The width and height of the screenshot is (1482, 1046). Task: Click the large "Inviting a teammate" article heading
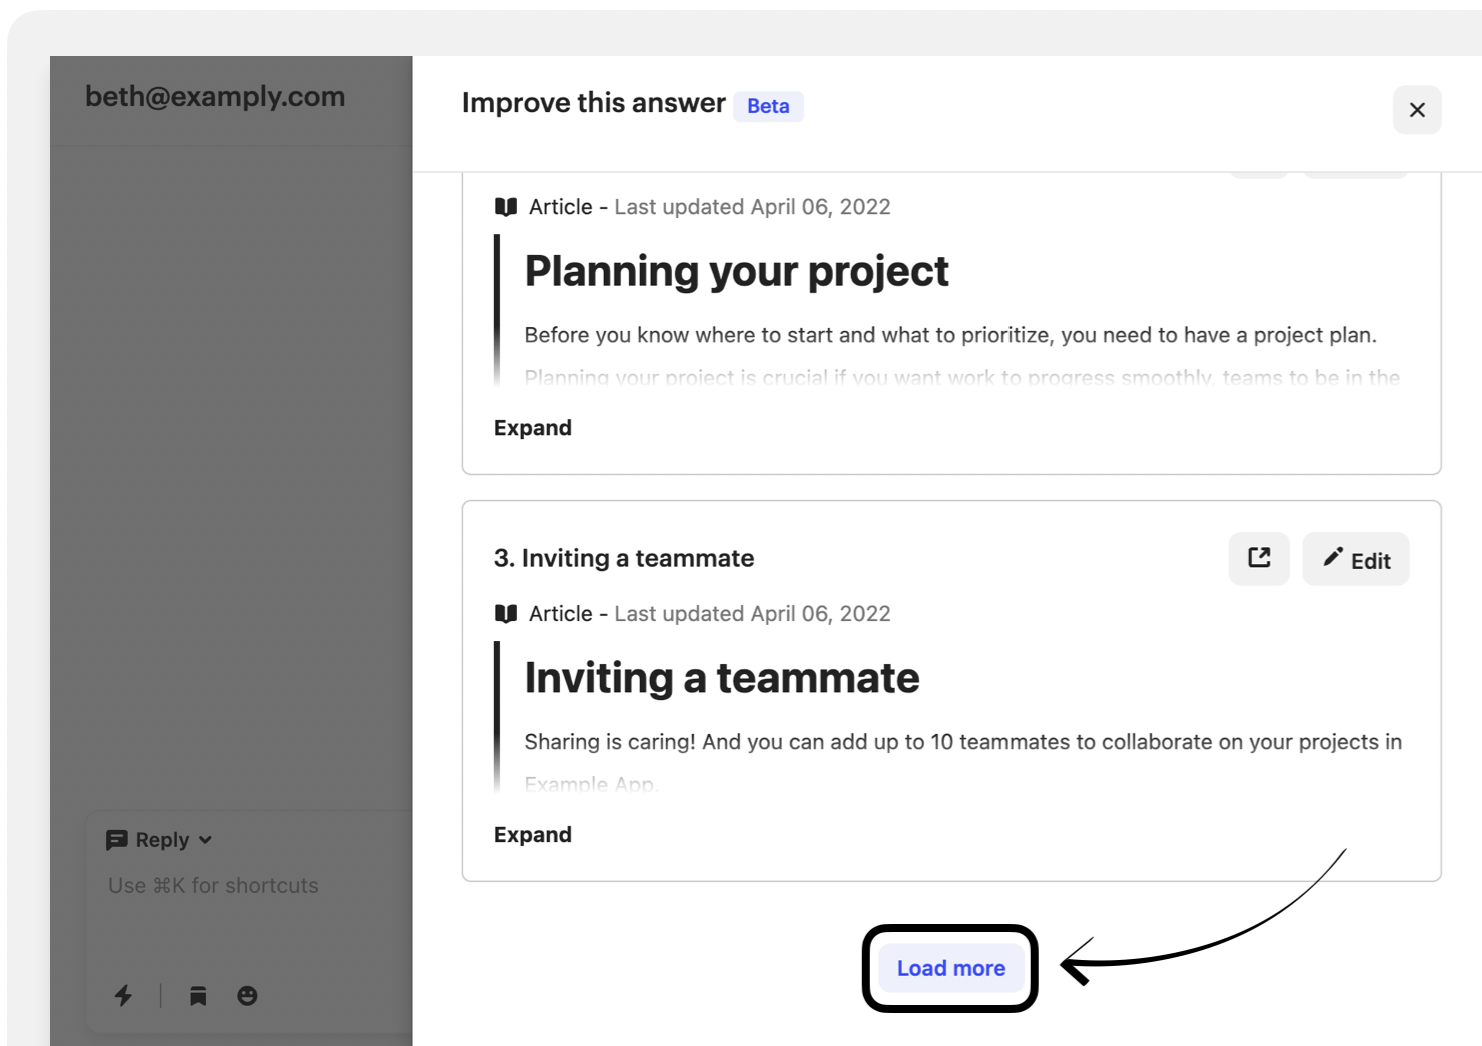click(x=721, y=678)
